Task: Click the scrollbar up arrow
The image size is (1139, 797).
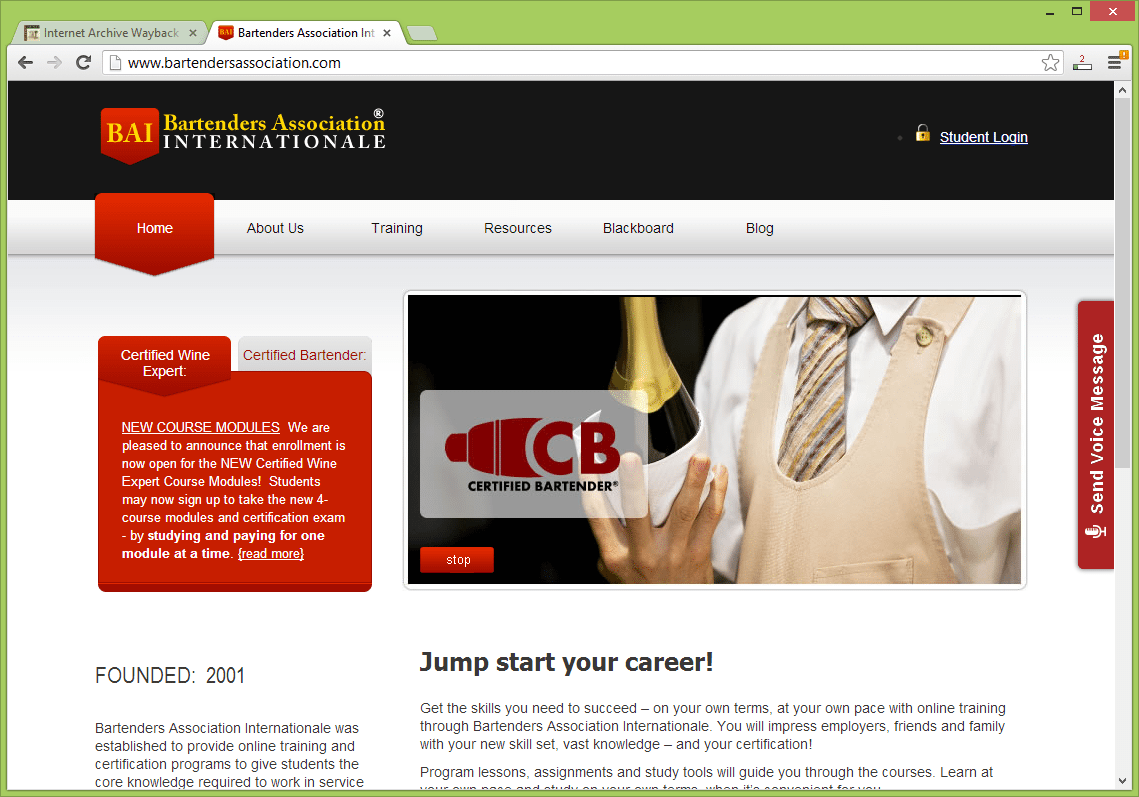Action: point(1123,90)
